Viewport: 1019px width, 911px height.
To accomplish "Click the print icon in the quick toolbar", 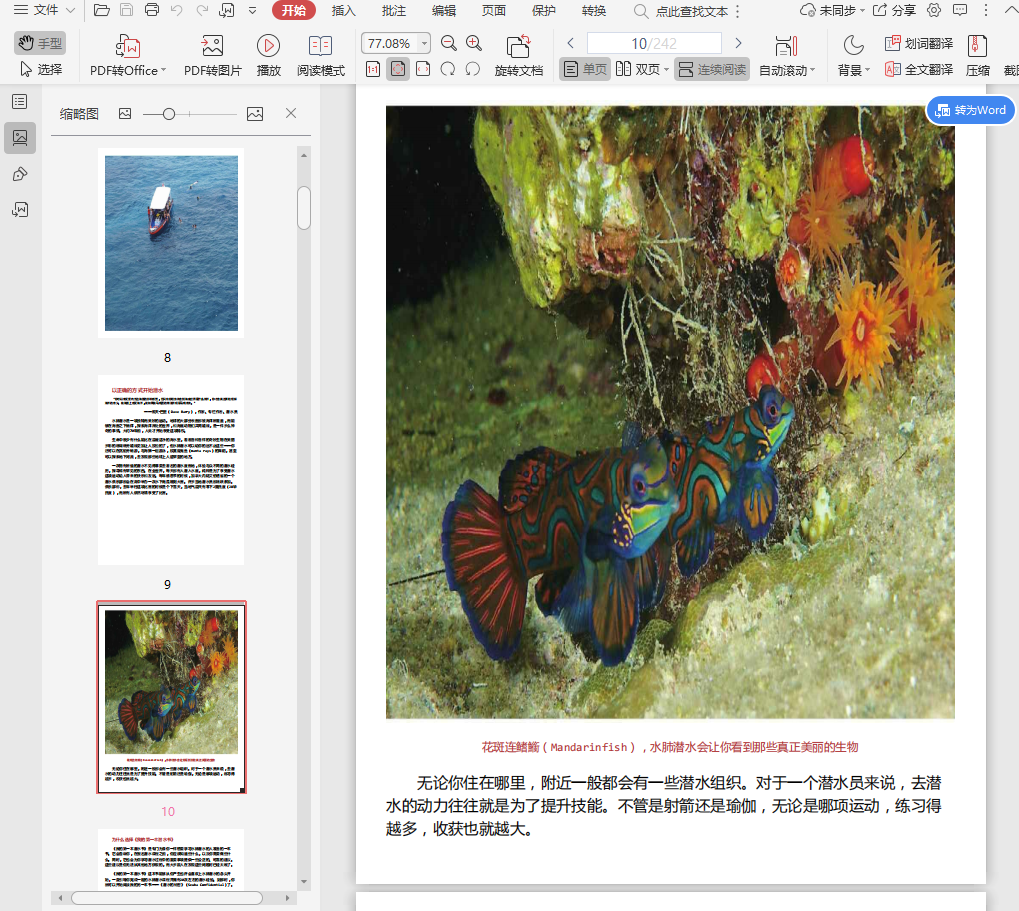I will (x=152, y=11).
